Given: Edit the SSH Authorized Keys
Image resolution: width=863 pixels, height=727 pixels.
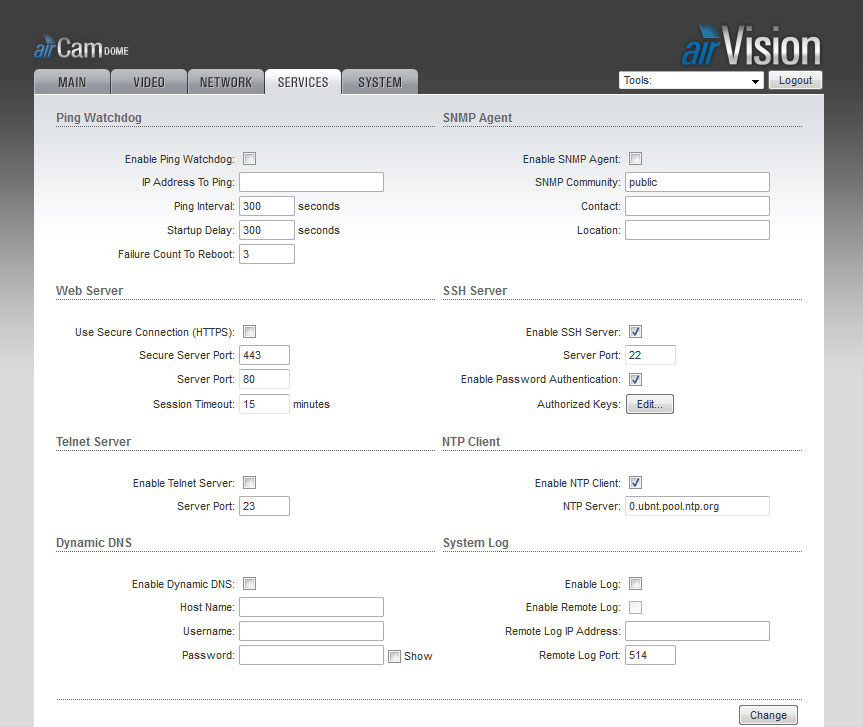Looking at the screenshot, I should [x=649, y=404].
